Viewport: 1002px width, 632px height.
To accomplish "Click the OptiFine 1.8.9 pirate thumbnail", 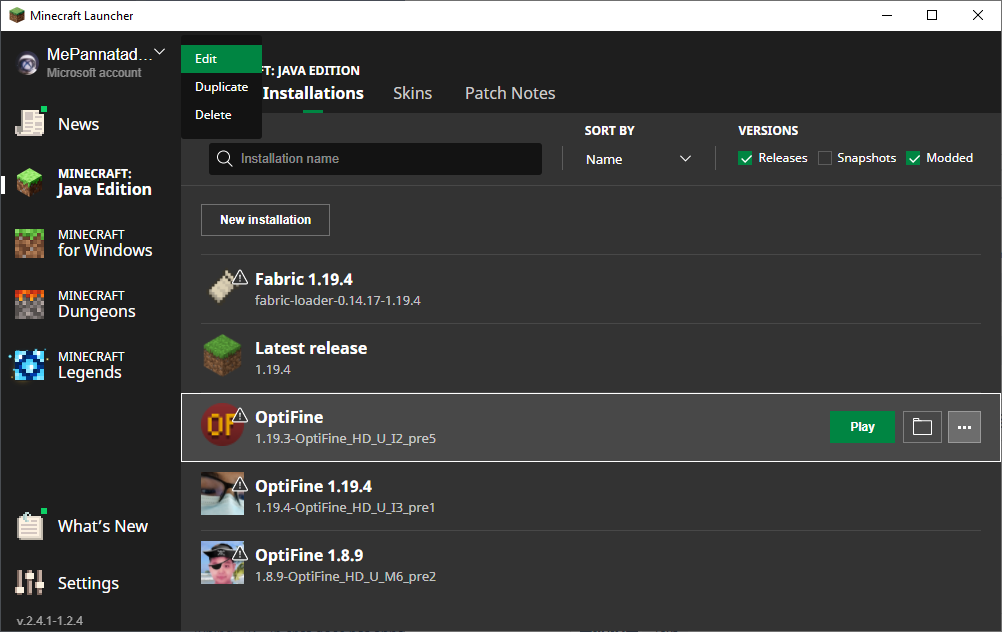I will [222, 563].
